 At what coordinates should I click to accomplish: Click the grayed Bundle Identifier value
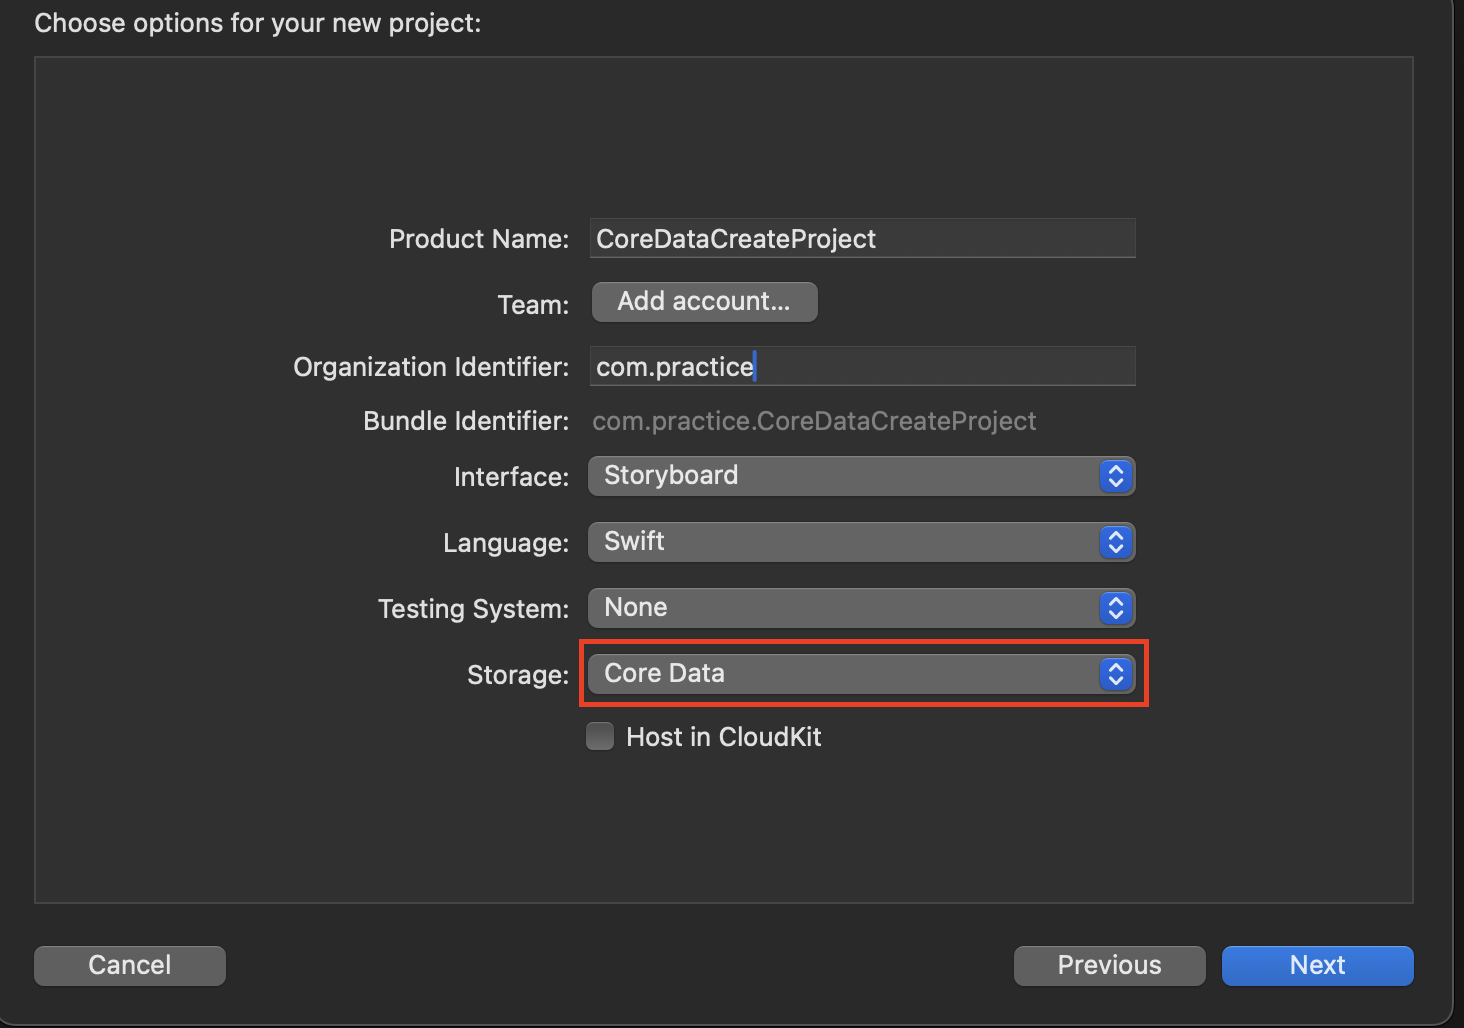coord(814,421)
